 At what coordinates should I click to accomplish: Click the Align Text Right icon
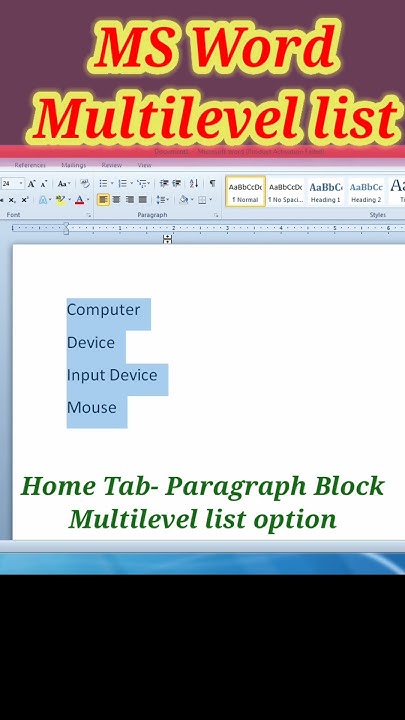pyautogui.click(x=130, y=199)
